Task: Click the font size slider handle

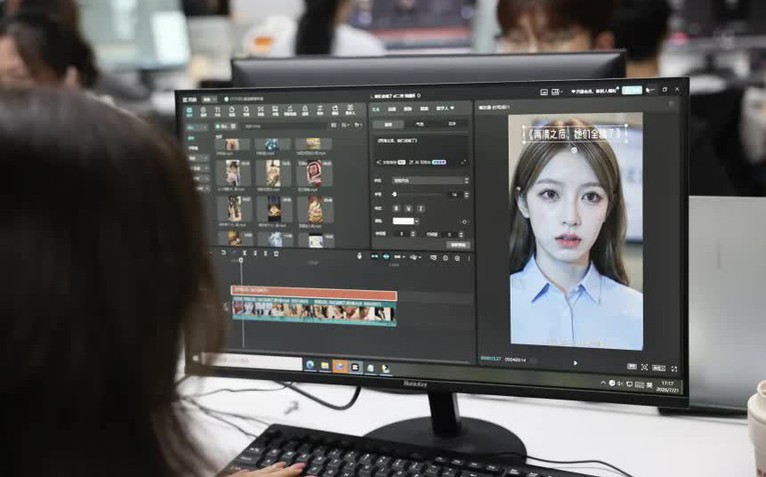Action: 394,195
